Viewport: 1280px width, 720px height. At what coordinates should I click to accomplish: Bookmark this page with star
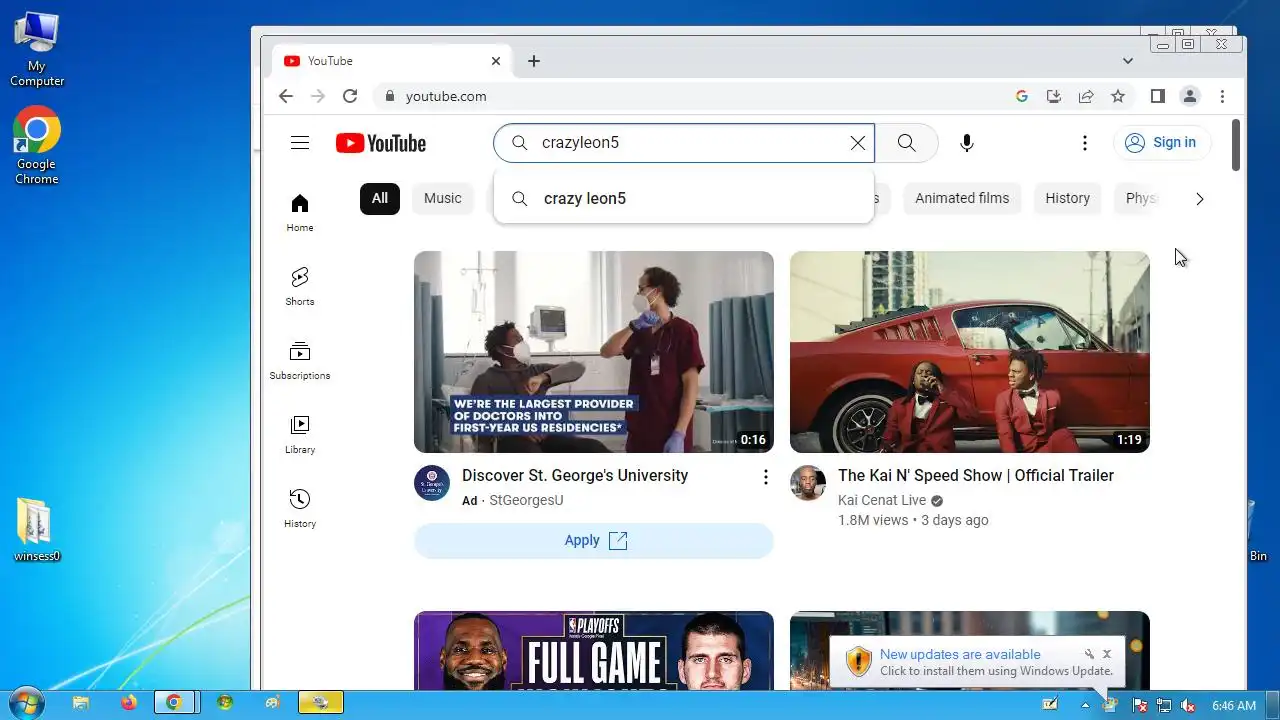pyautogui.click(x=1118, y=96)
